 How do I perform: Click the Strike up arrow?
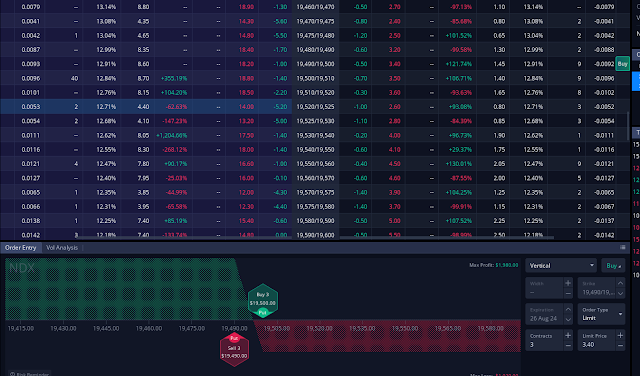tap(620, 283)
